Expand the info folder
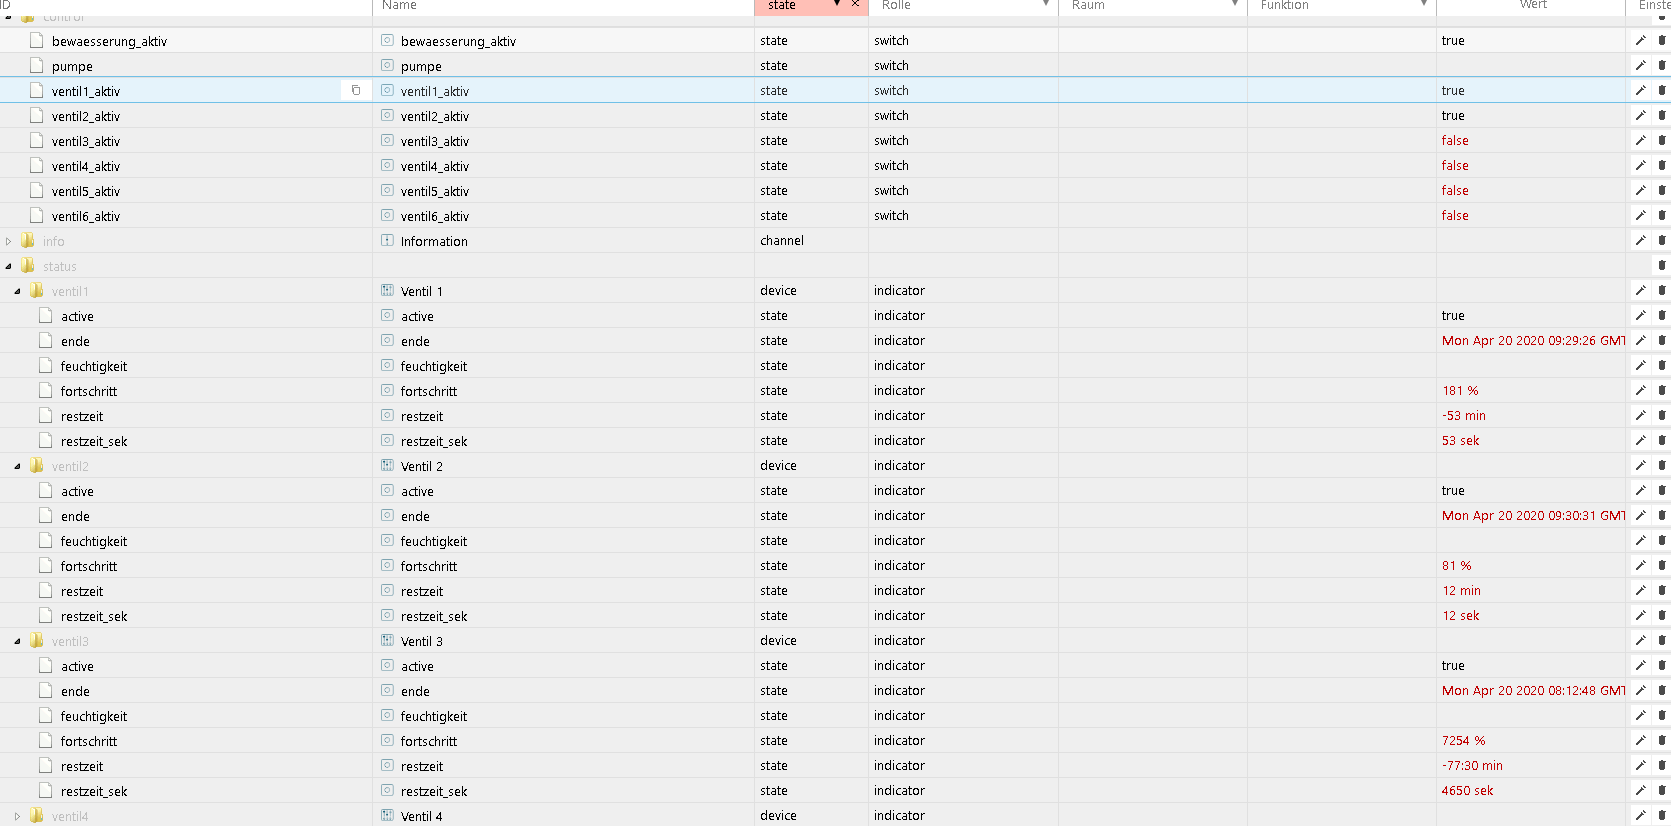This screenshot has width=1671, height=826. tap(9, 241)
